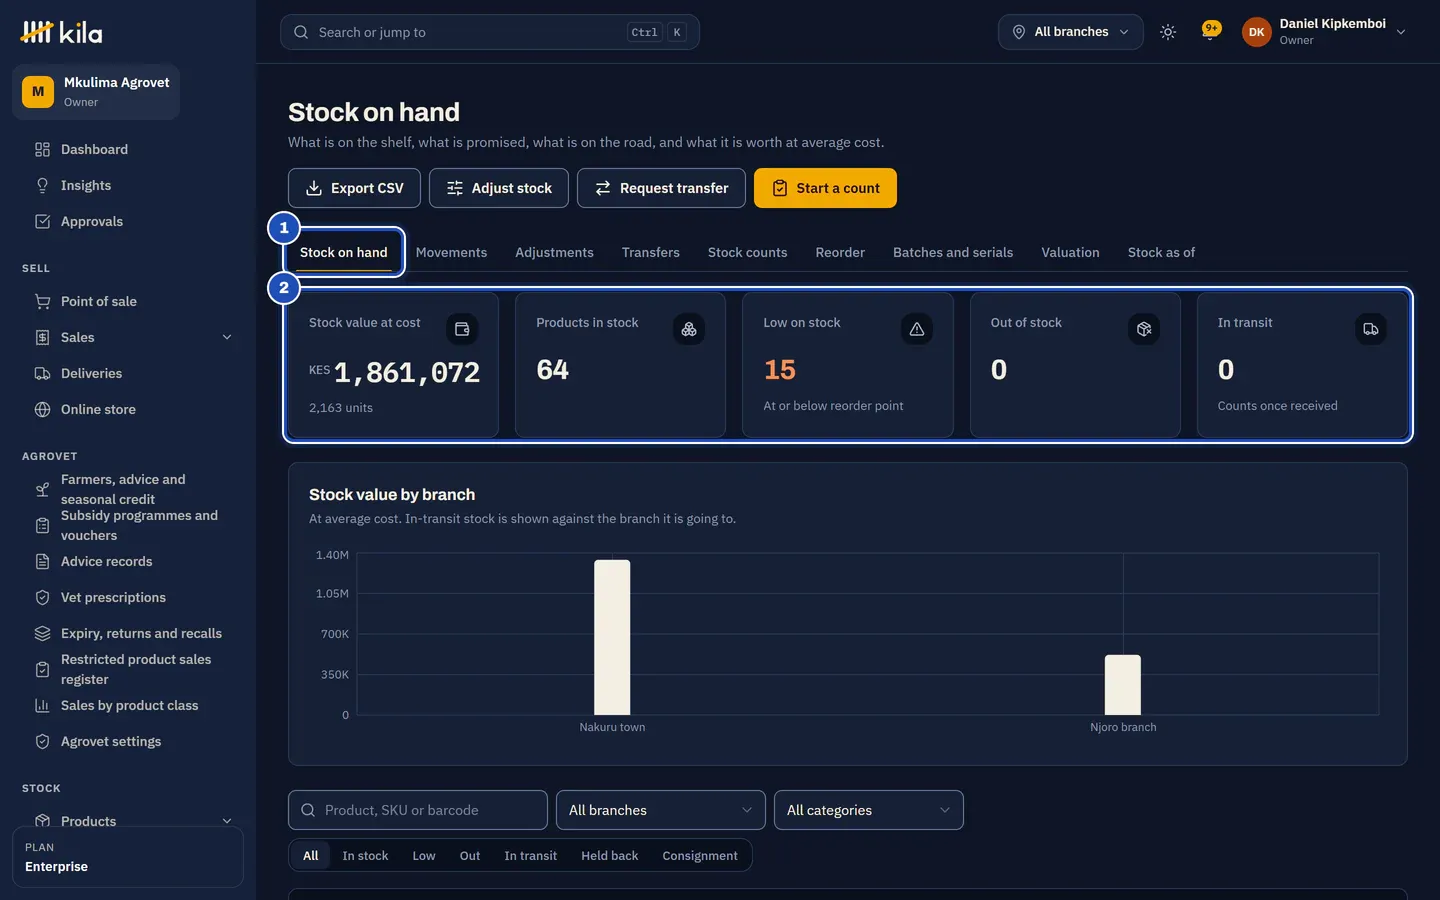Click the boxes icon on Products in stock card
The height and width of the screenshot is (900, 1440).
tap(689, 329)
